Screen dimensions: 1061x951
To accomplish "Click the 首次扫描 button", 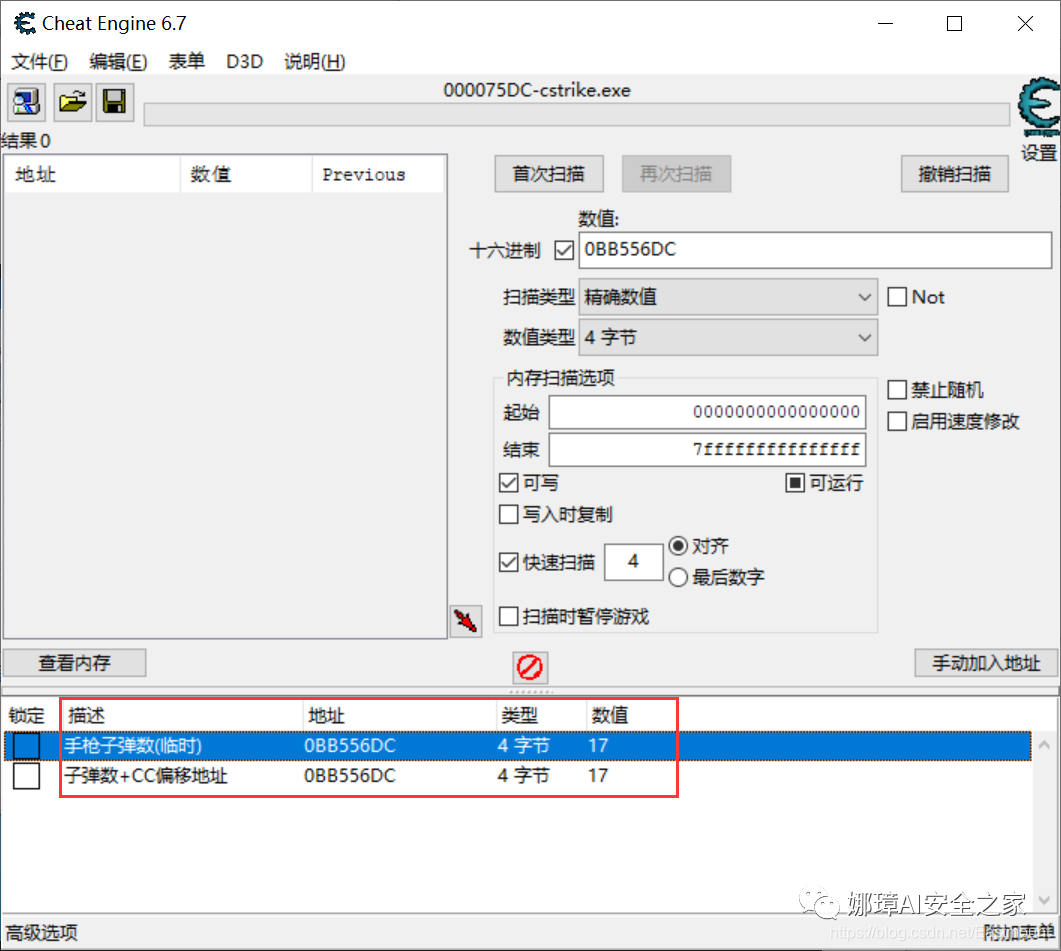I will 549,174.
